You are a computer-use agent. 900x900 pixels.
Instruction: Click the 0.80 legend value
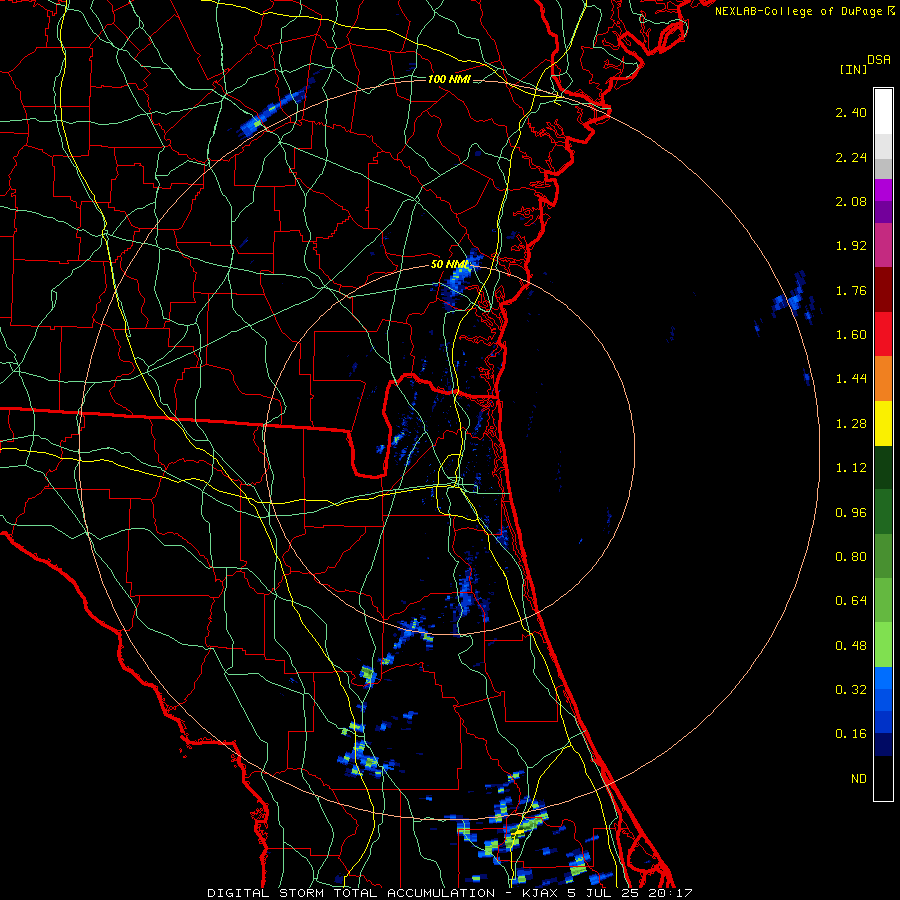click(x=851, y=557)
